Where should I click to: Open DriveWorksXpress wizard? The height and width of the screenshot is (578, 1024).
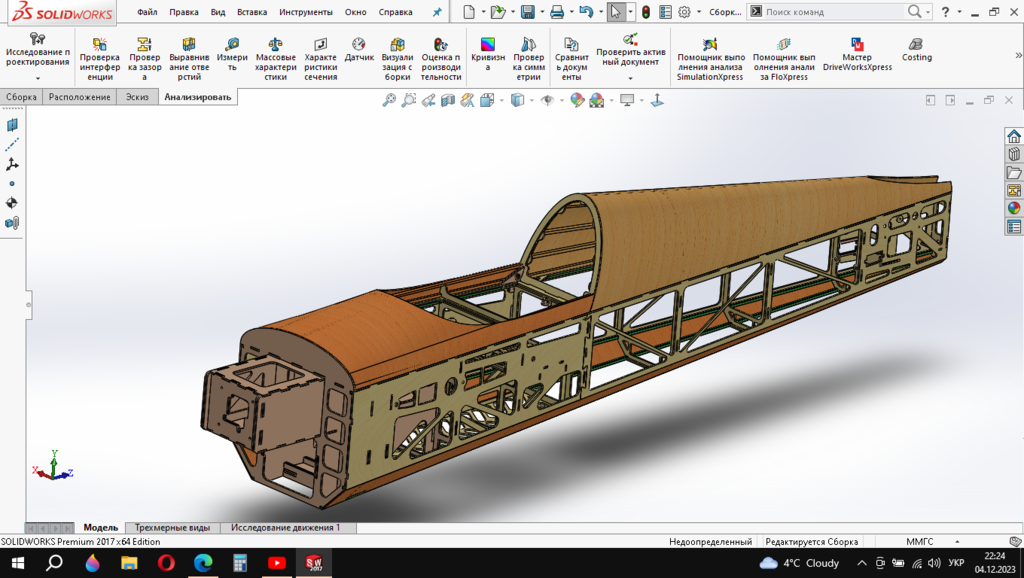(x=857, y=46)
